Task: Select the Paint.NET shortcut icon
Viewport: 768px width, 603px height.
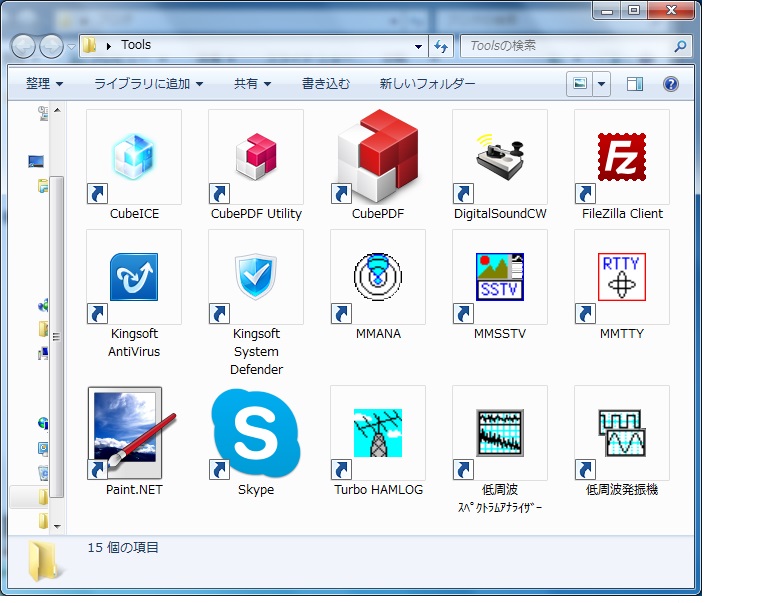Action: tap(134, 433)
